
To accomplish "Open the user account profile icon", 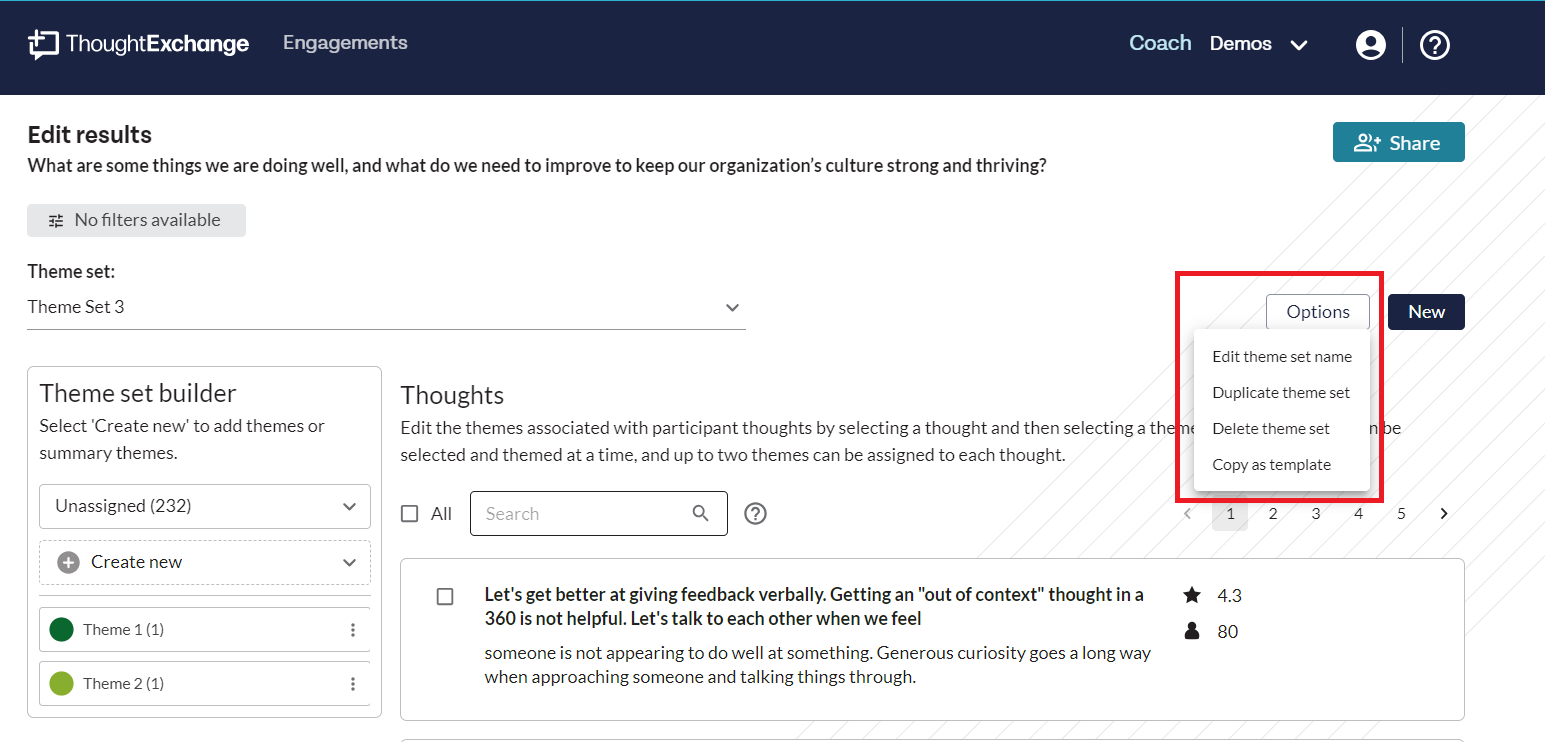I will 1370,44.
